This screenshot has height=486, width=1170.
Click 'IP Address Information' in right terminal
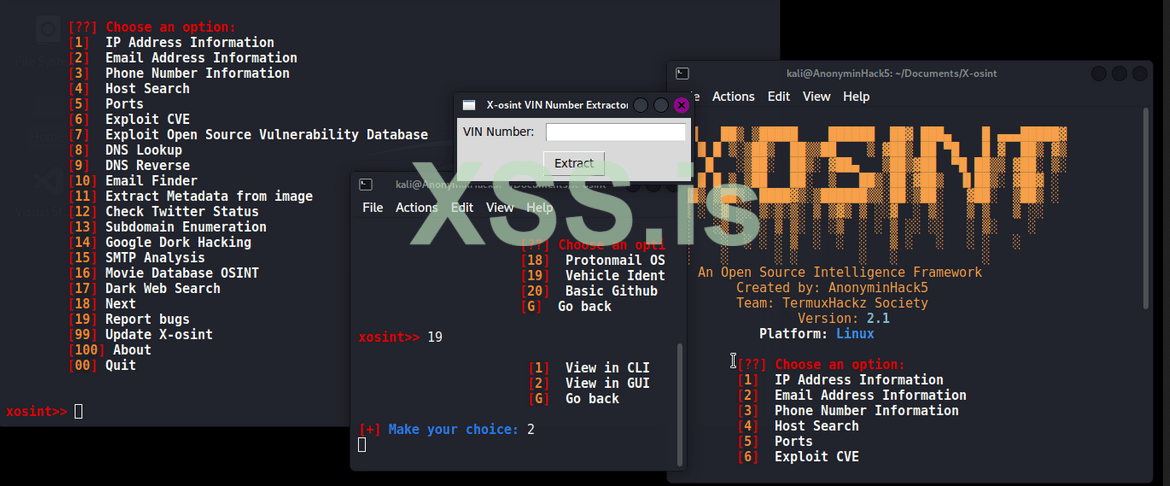[859, 380]
